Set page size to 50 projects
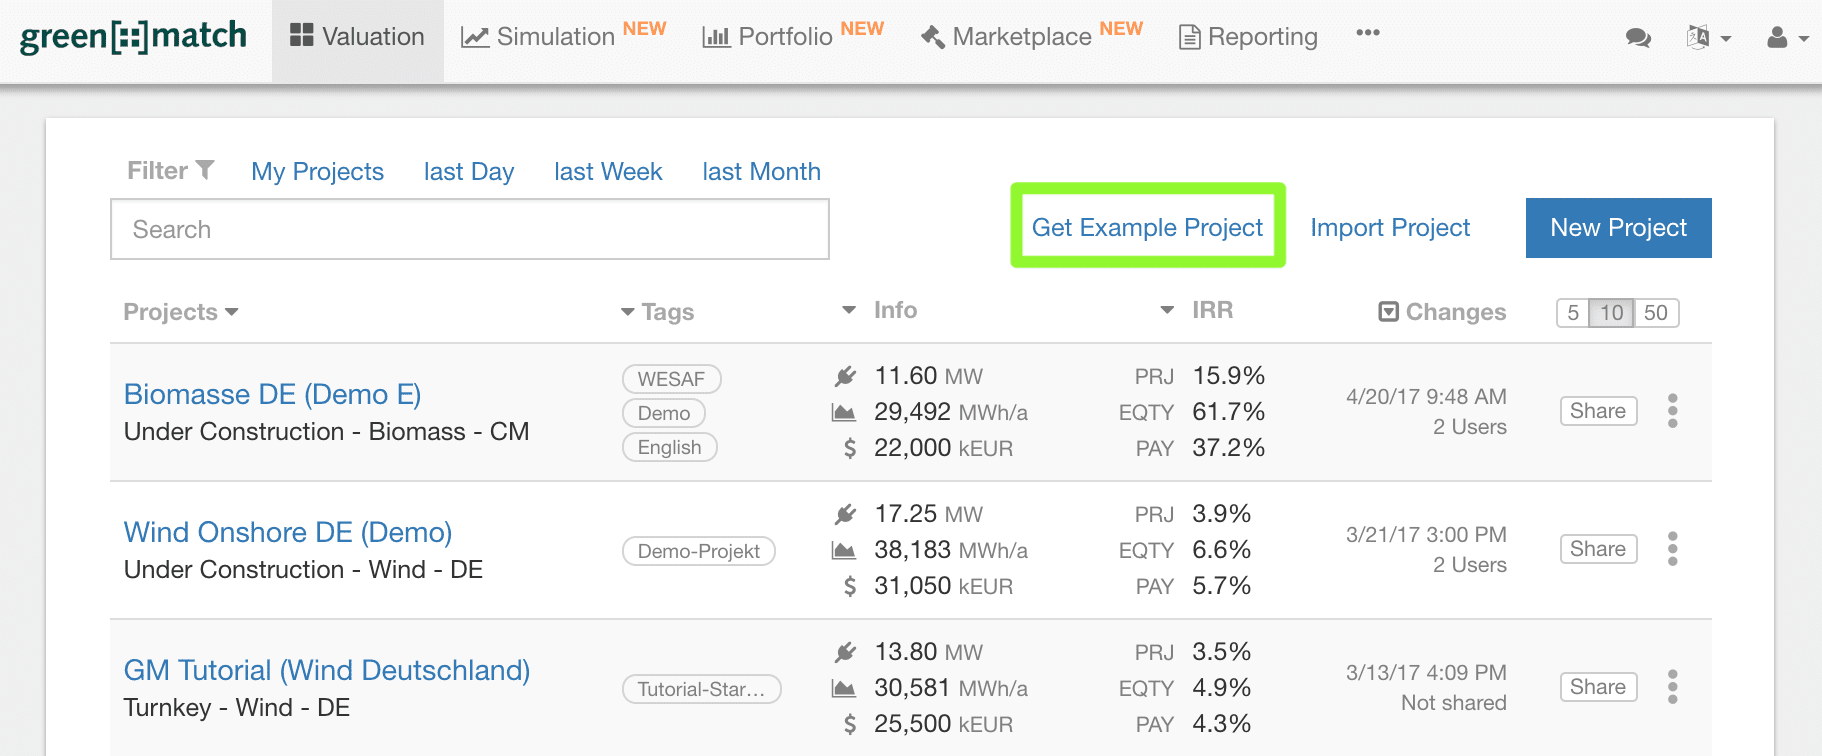 (x=1656, y=313)
